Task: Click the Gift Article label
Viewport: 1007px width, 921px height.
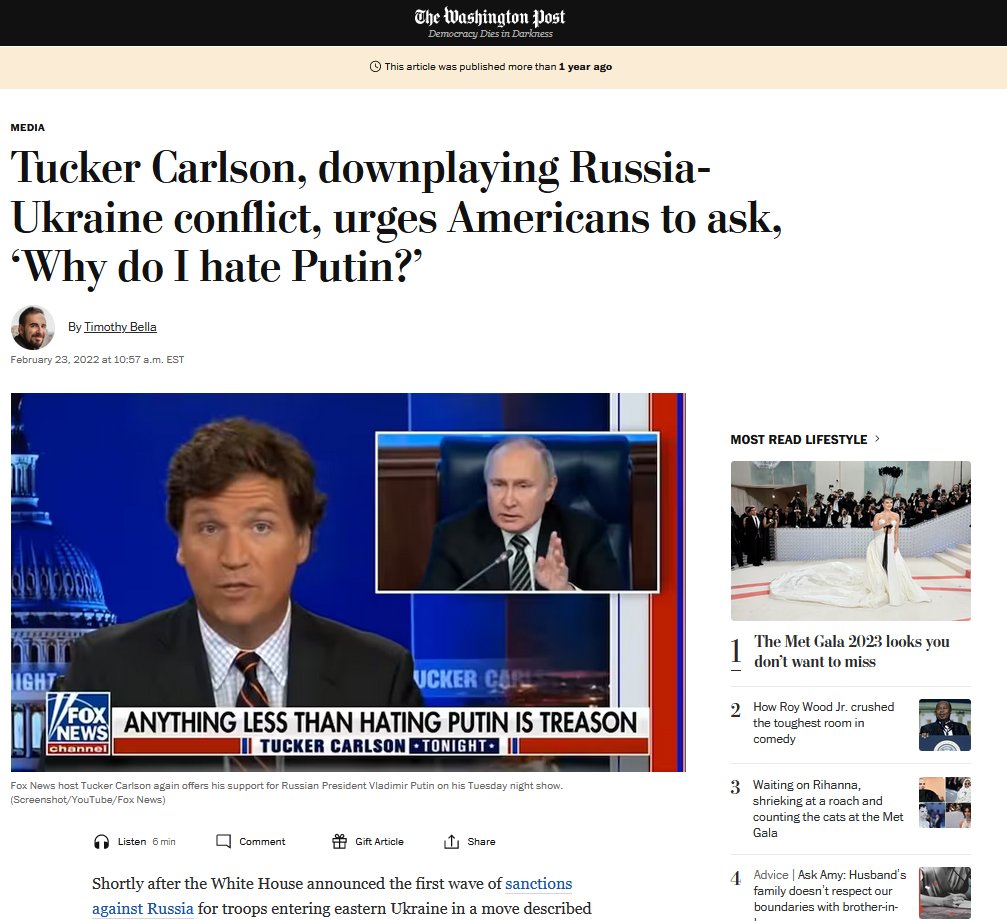Action: click(x=380, y=841)
